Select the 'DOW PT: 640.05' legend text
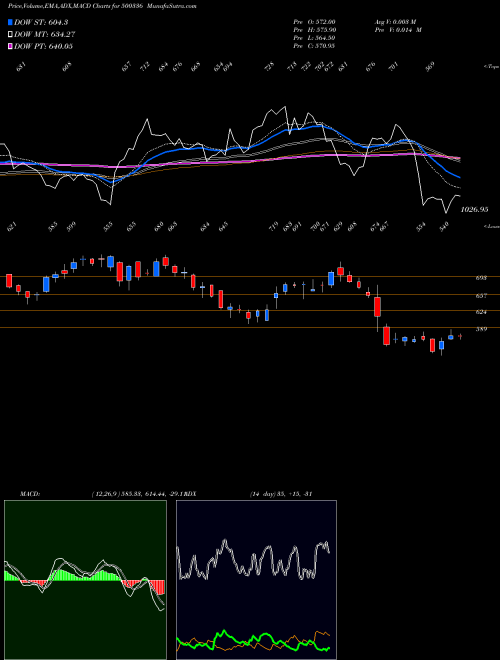 [43, 46]
